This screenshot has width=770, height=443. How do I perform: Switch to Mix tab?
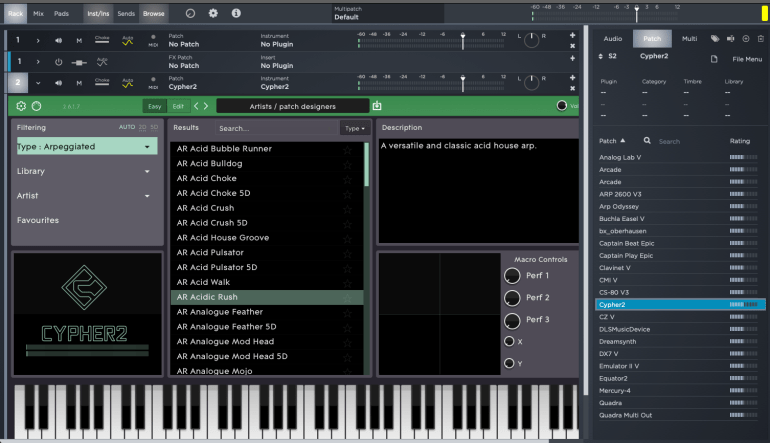pos(38,13)
